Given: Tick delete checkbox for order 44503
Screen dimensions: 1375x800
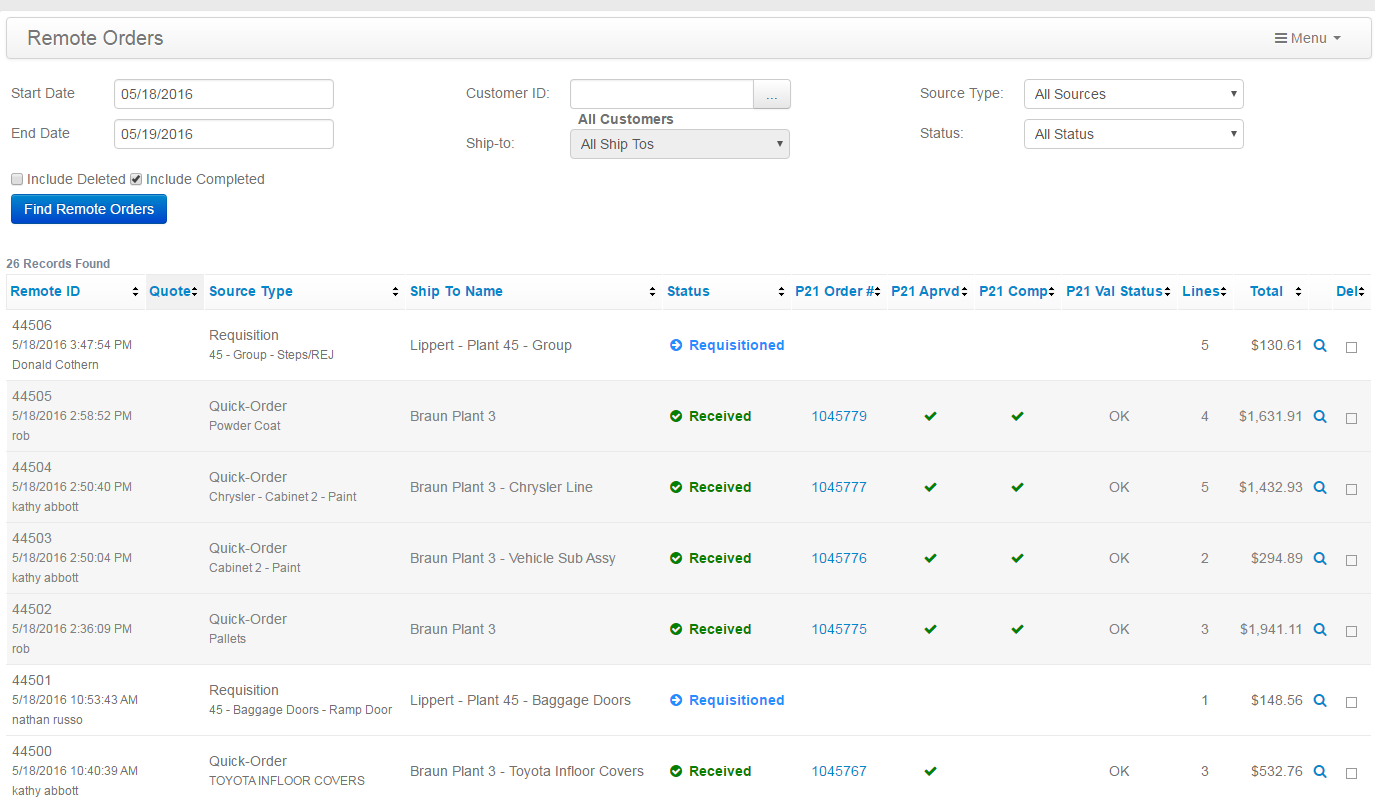Looking at the screenshot, I should click(x=1351, y=561).
